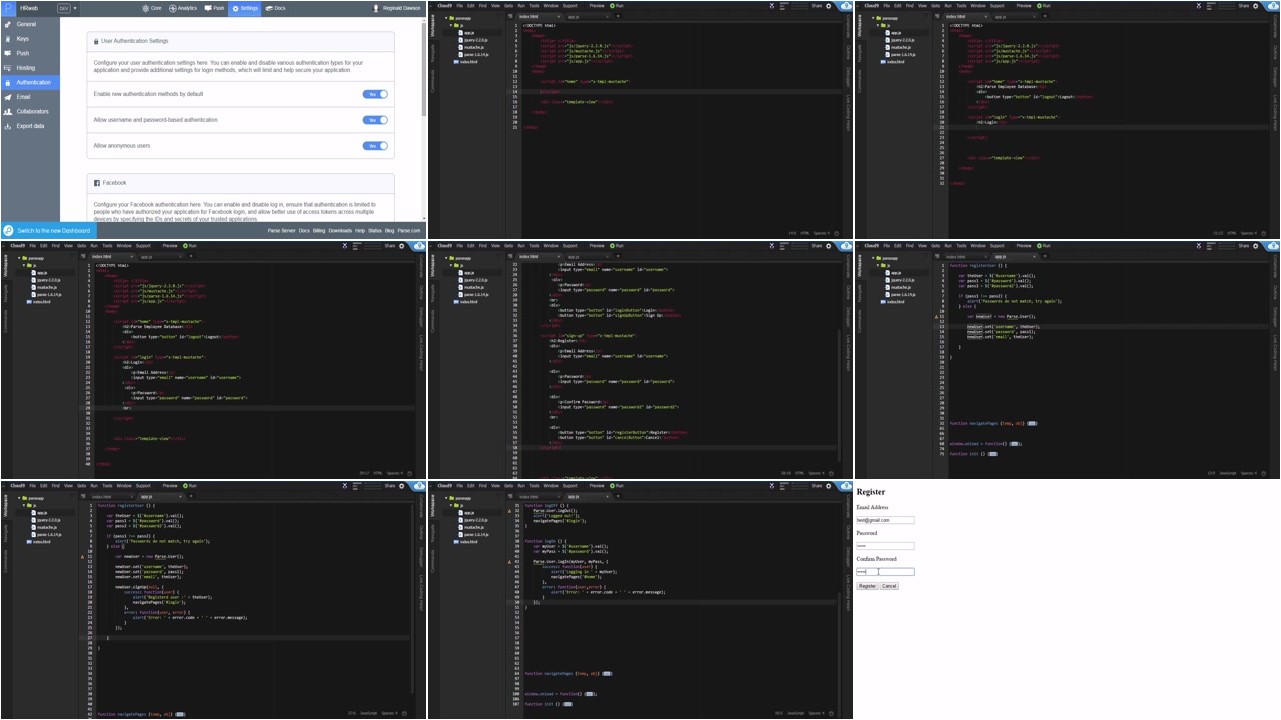
Task: Open Collaborators in Parse sidebar
Action: coord(30,111)
